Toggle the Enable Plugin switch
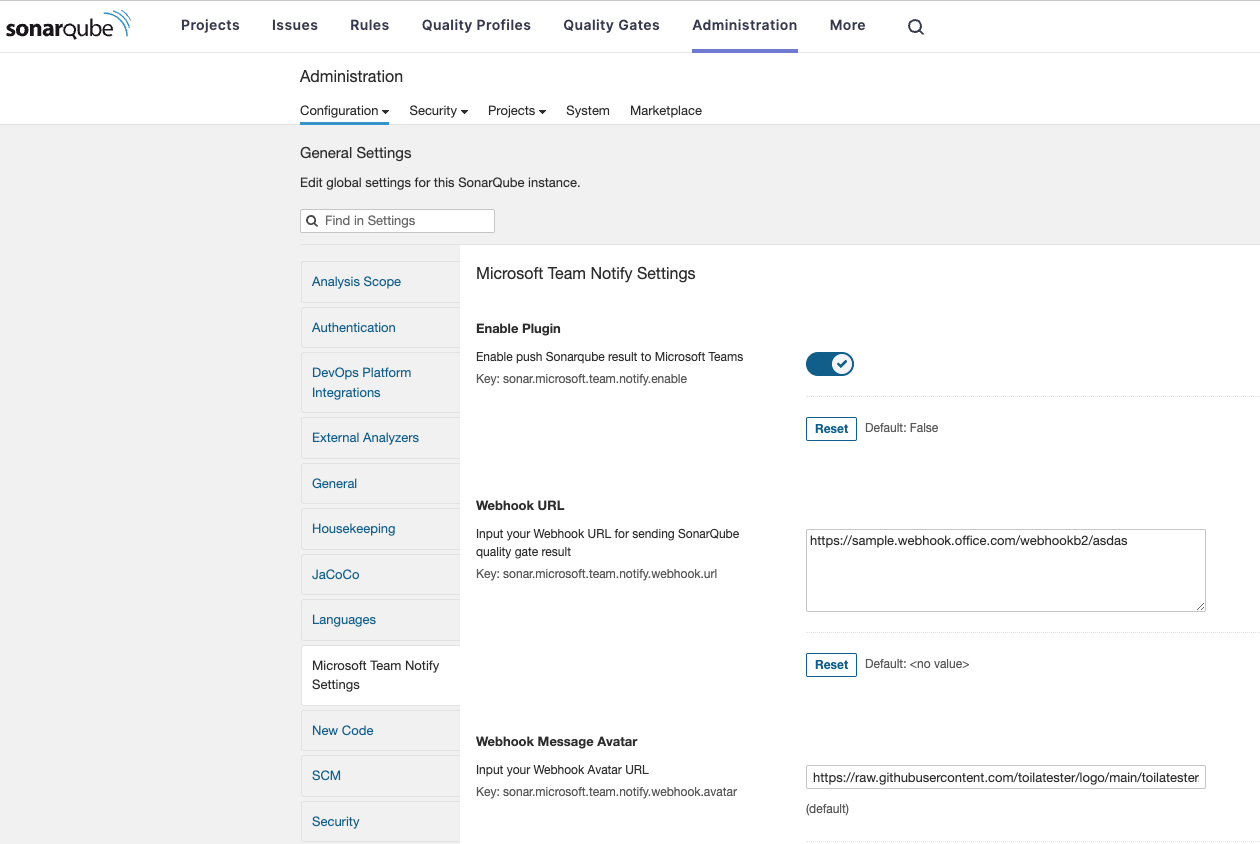 [x=830, y=364]
